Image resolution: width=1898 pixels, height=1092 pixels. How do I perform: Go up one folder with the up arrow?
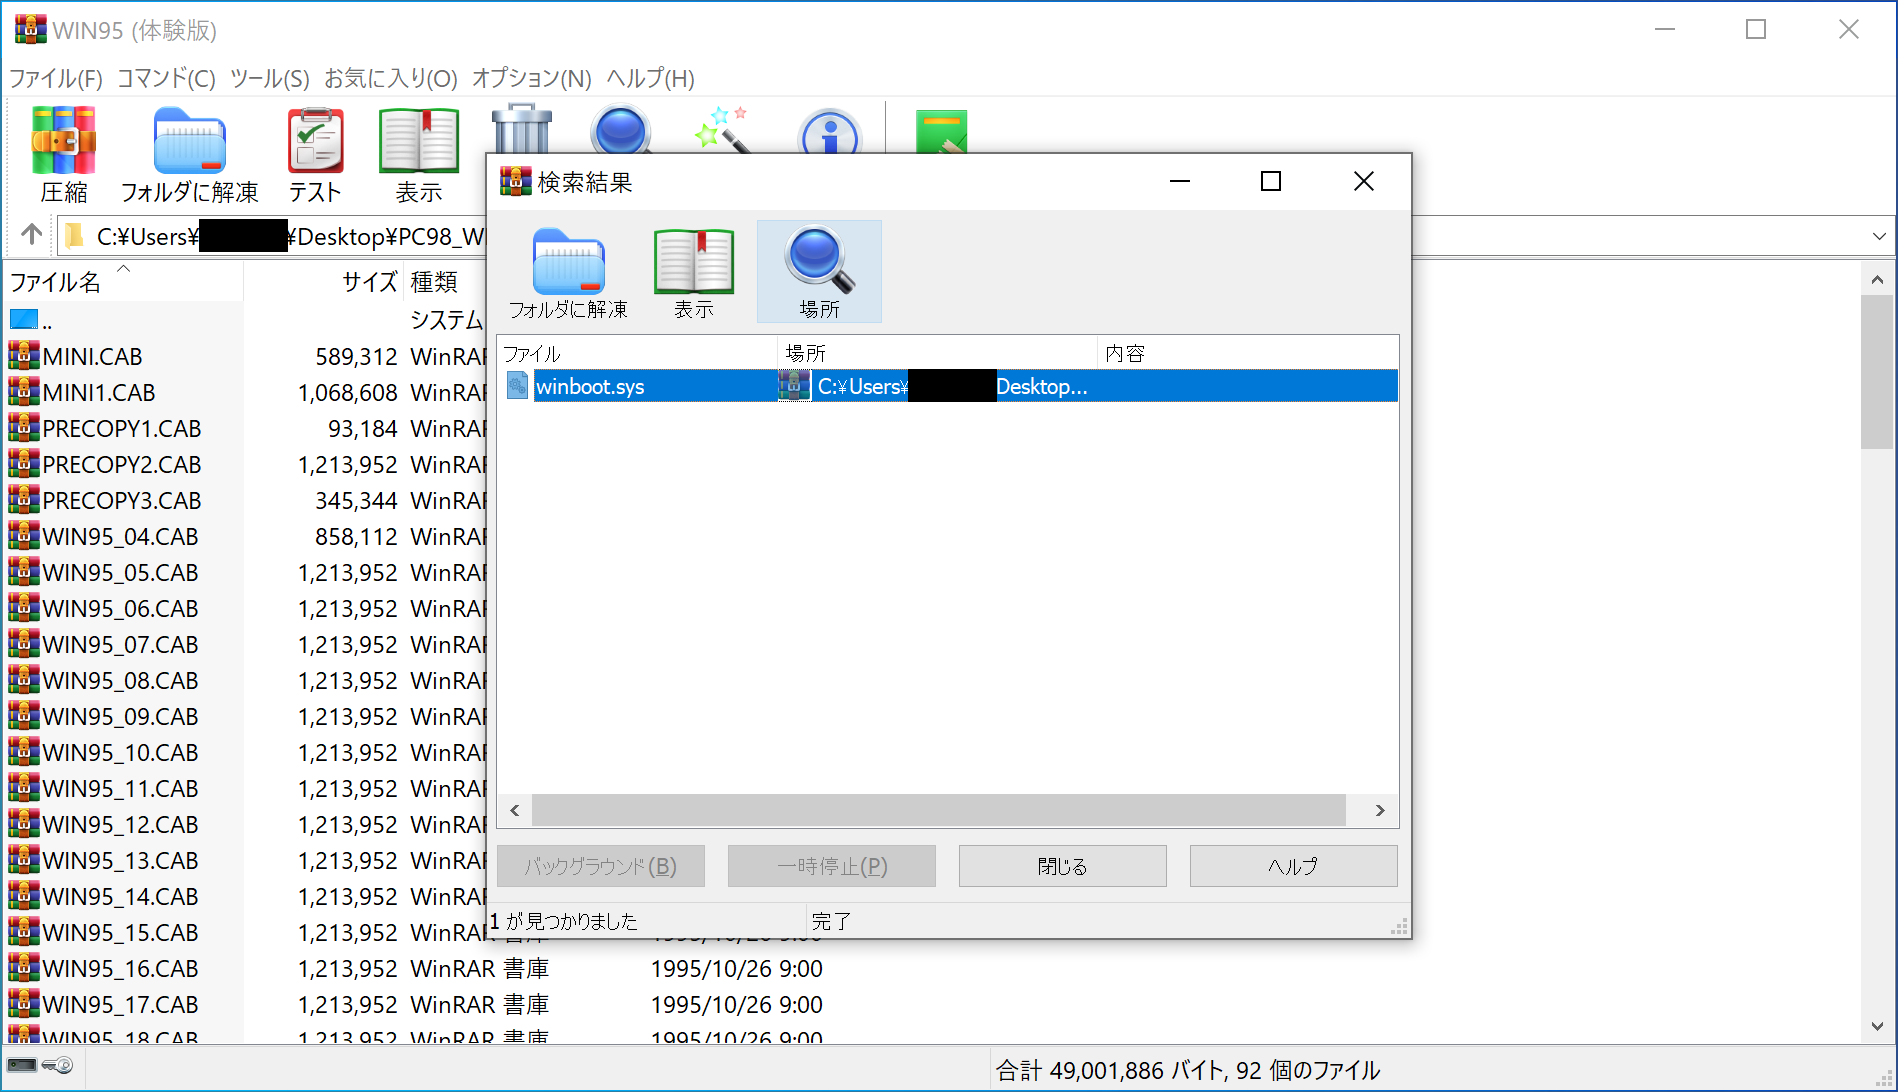(32, 235)
